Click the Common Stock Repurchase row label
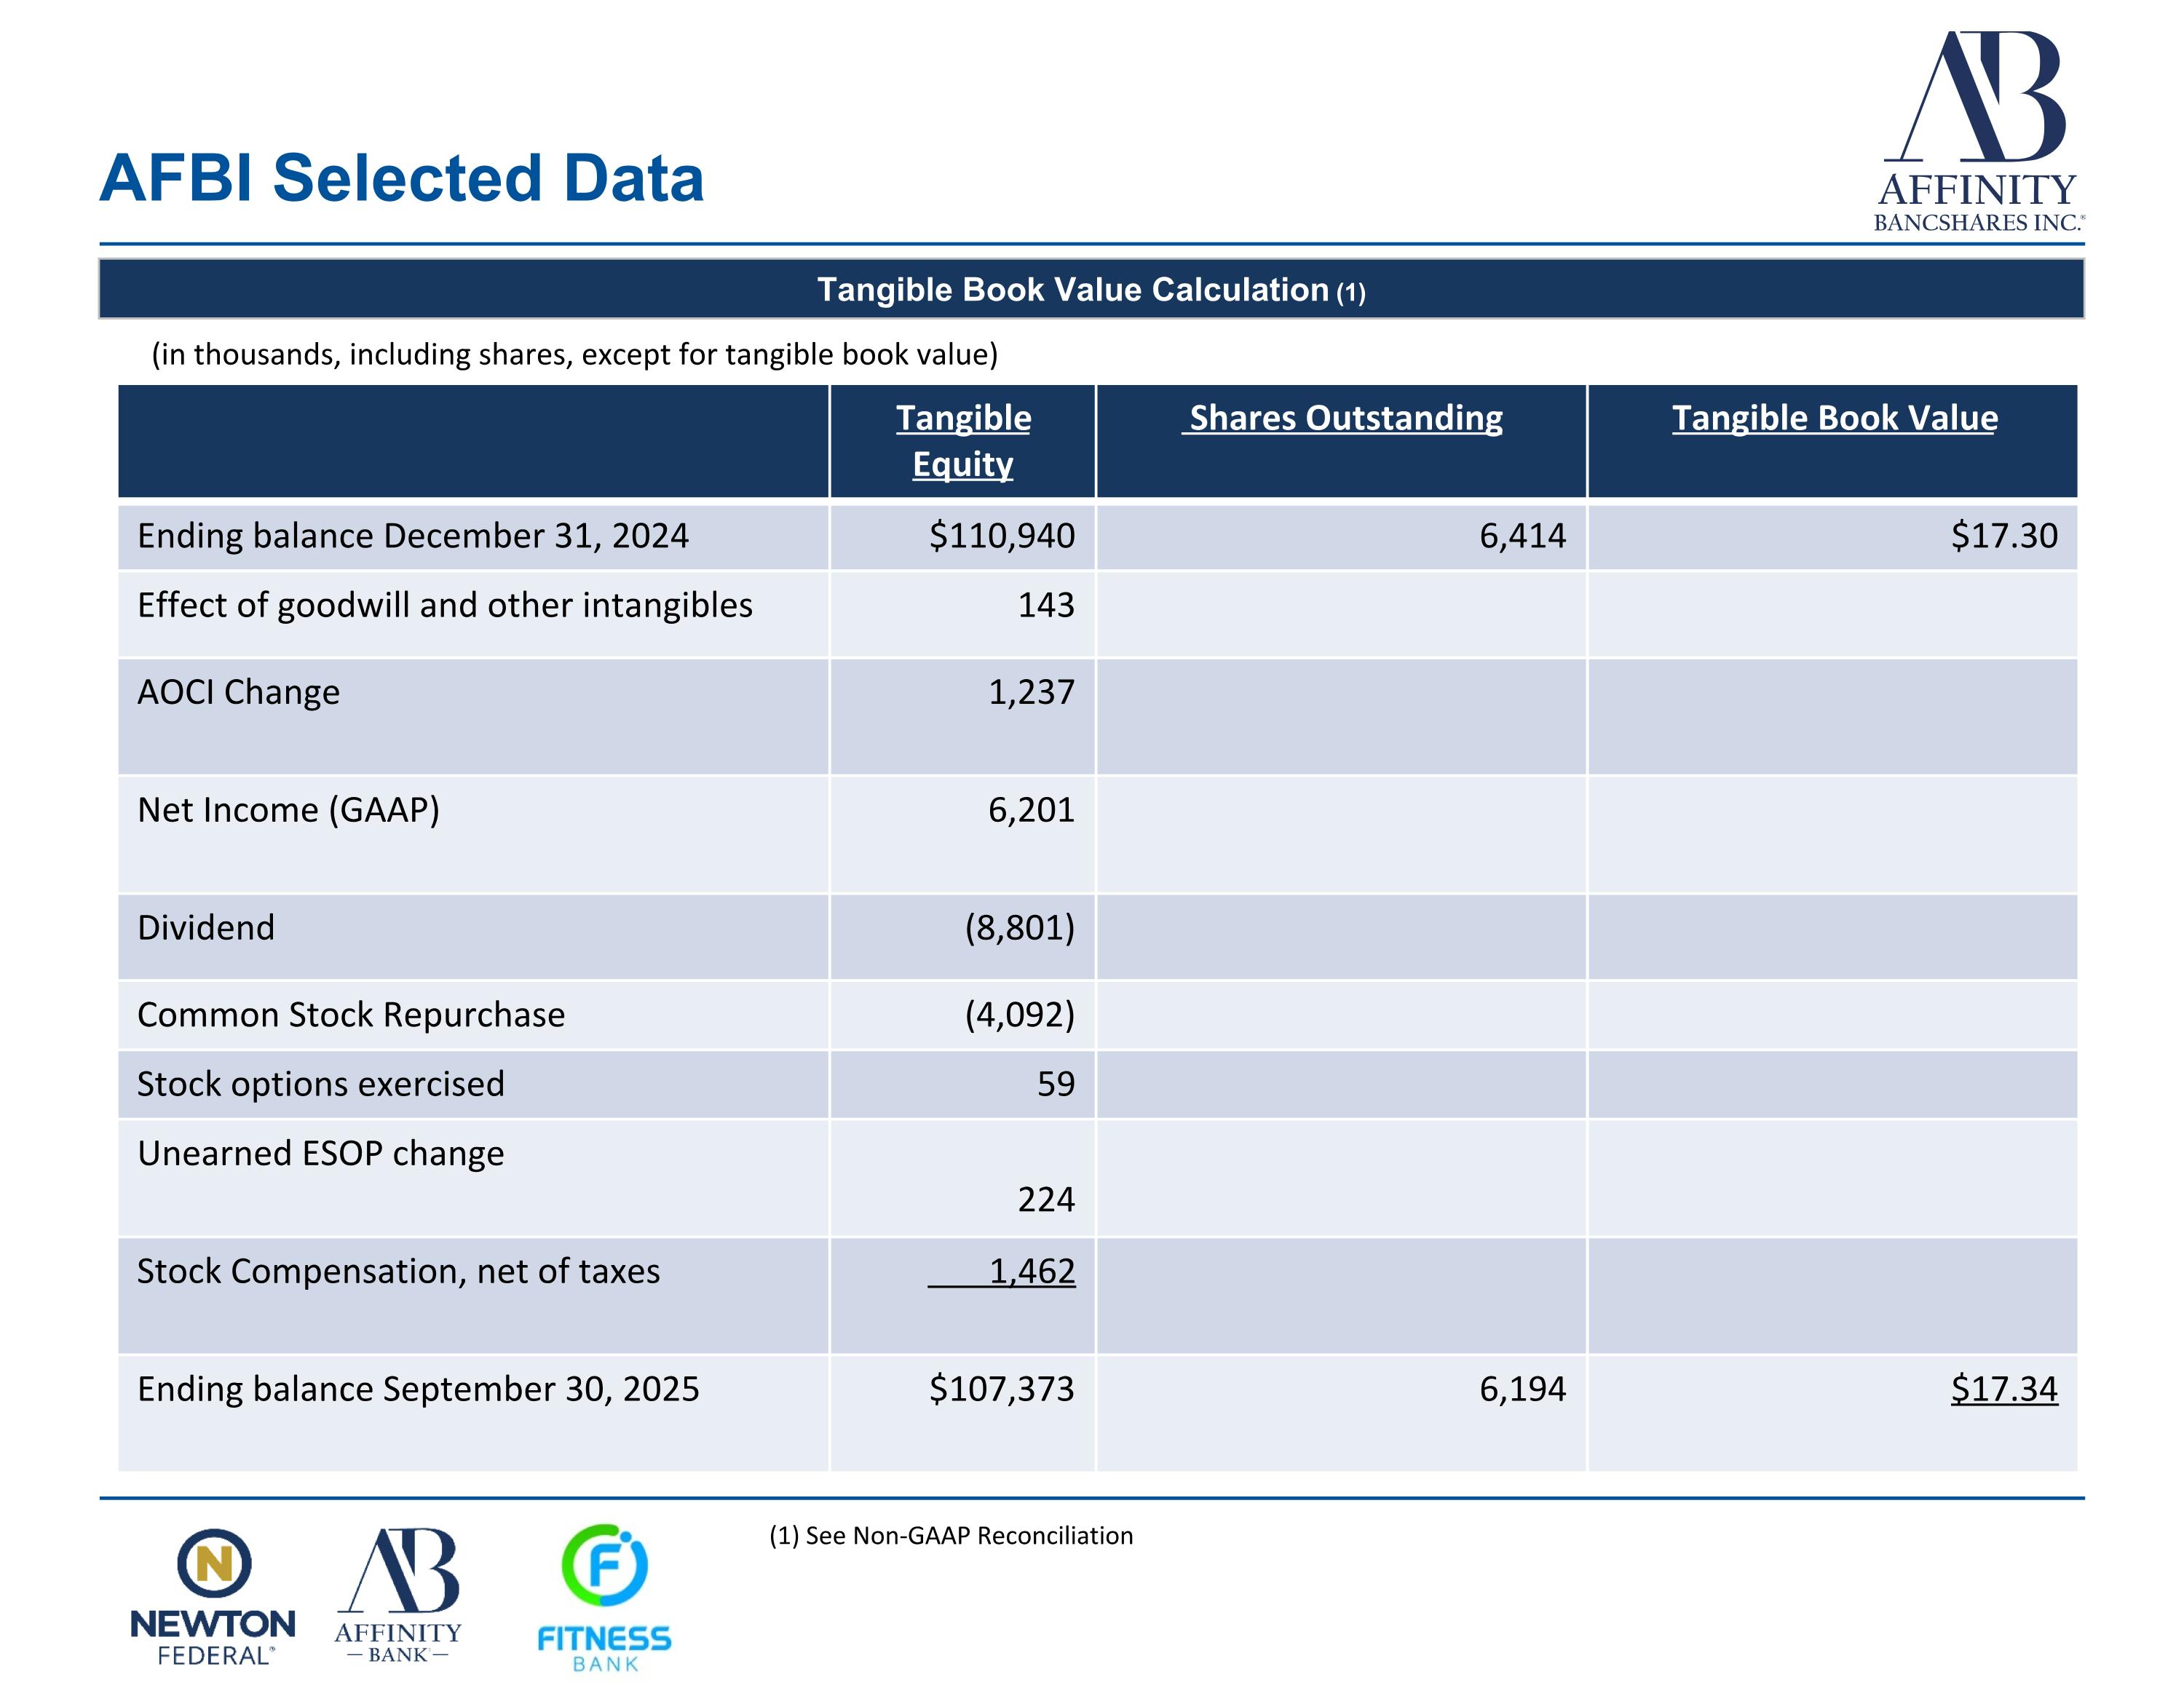2184x1685 pixels. pyautogui.click(x=351, y=1015)
